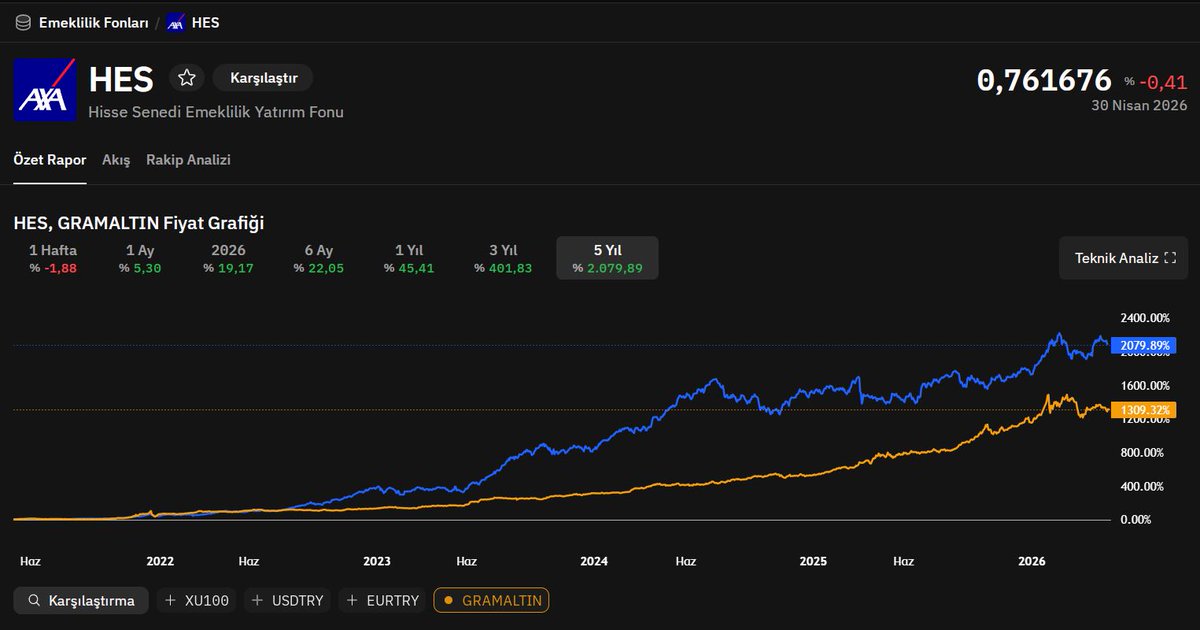Click the 2023 x-axis label
This screenshot has height=630, width=1200.
tap(377, 562)
